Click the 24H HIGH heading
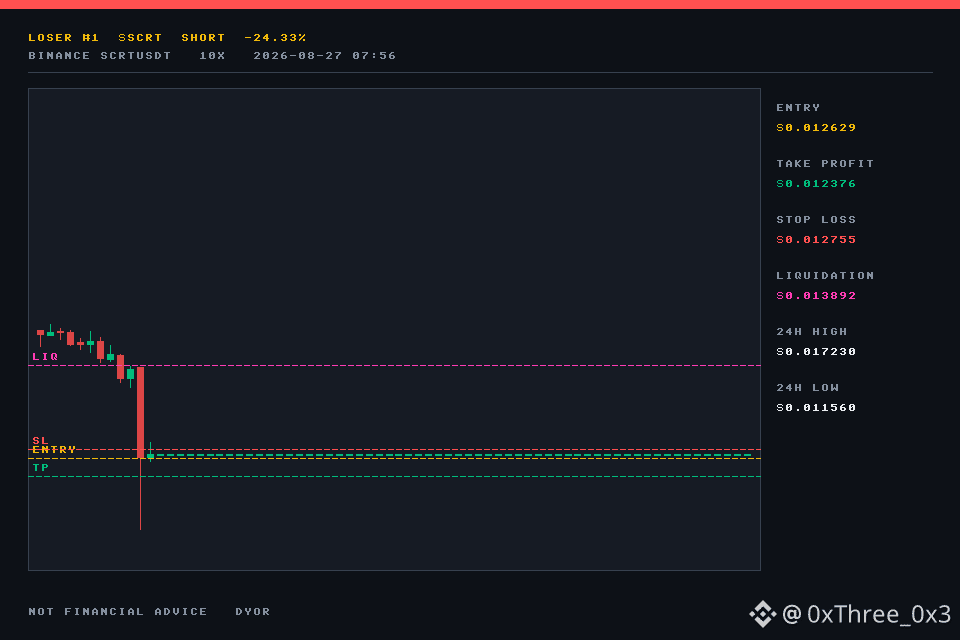 click(812, 331)
